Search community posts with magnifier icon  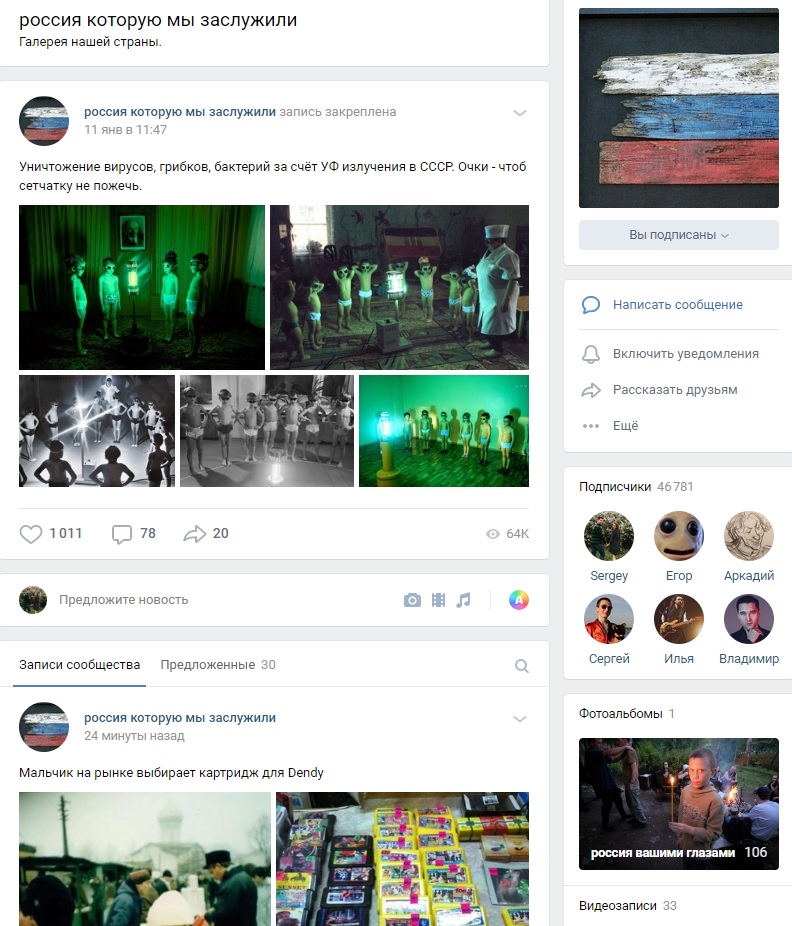(x=522, y=666)
